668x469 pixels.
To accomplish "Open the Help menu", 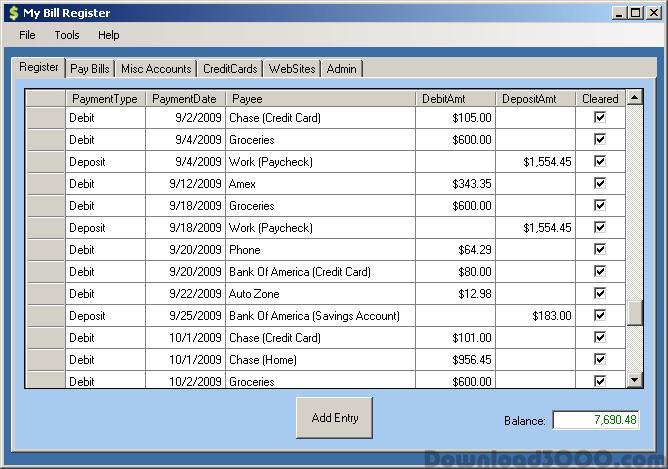I will tap(108, 35).
